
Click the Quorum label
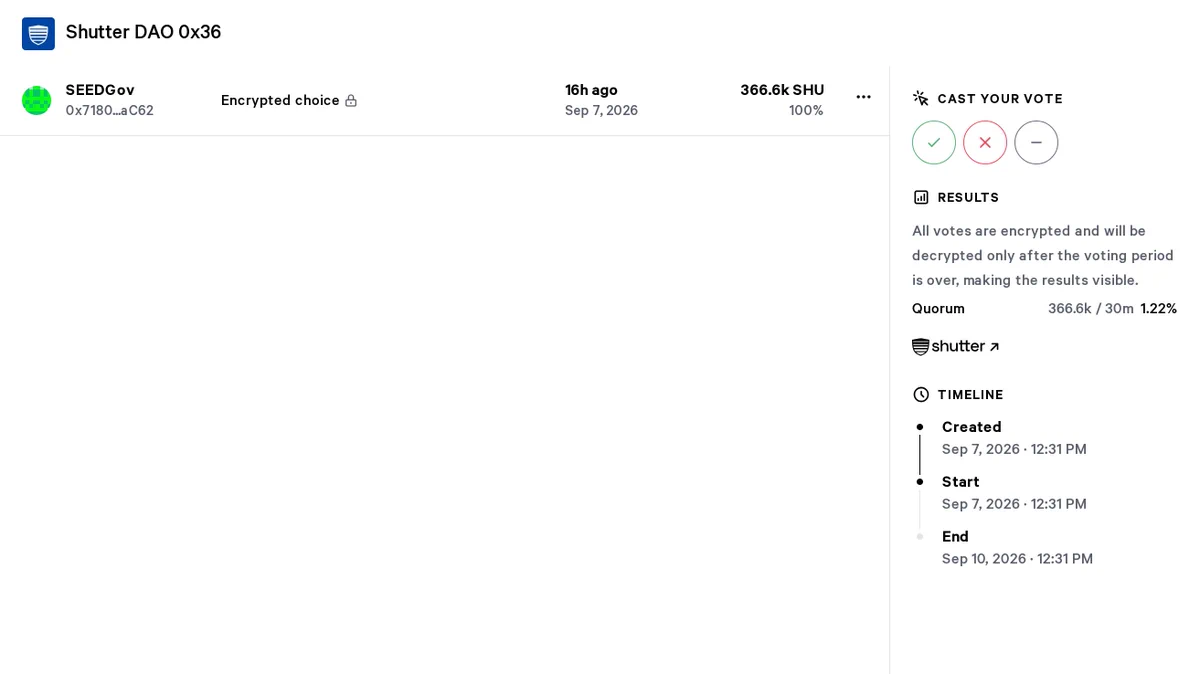pyautogui.click(x=938, y=308)
